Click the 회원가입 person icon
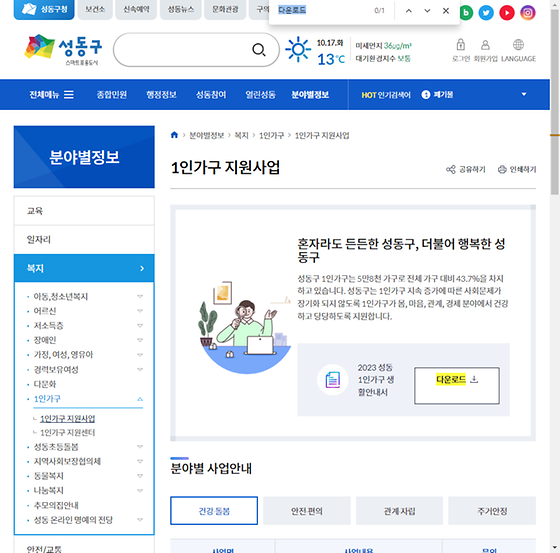The image size is (560, 553). tap(485, 45)
